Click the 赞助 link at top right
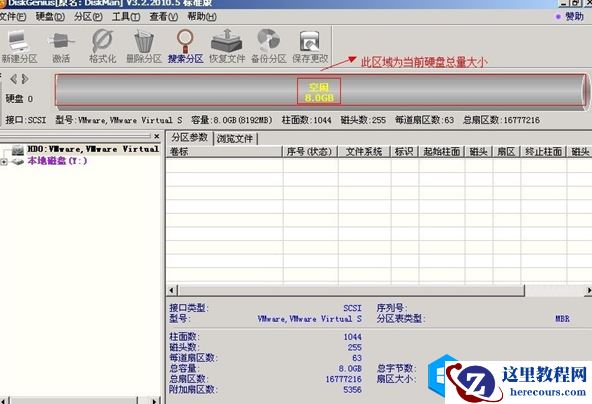Viewport: 592px width, 404px height. point(574,16)
